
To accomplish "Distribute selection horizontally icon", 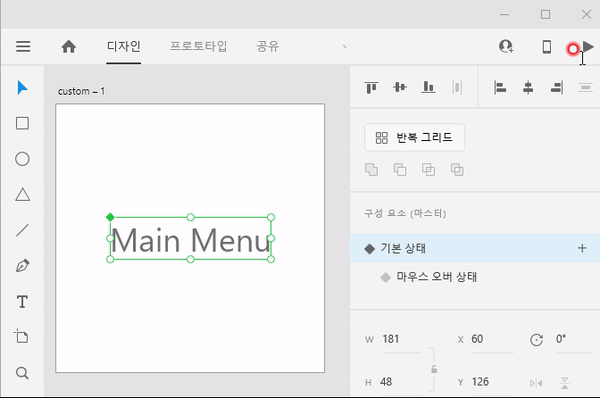I will click(x=457, y=87).
